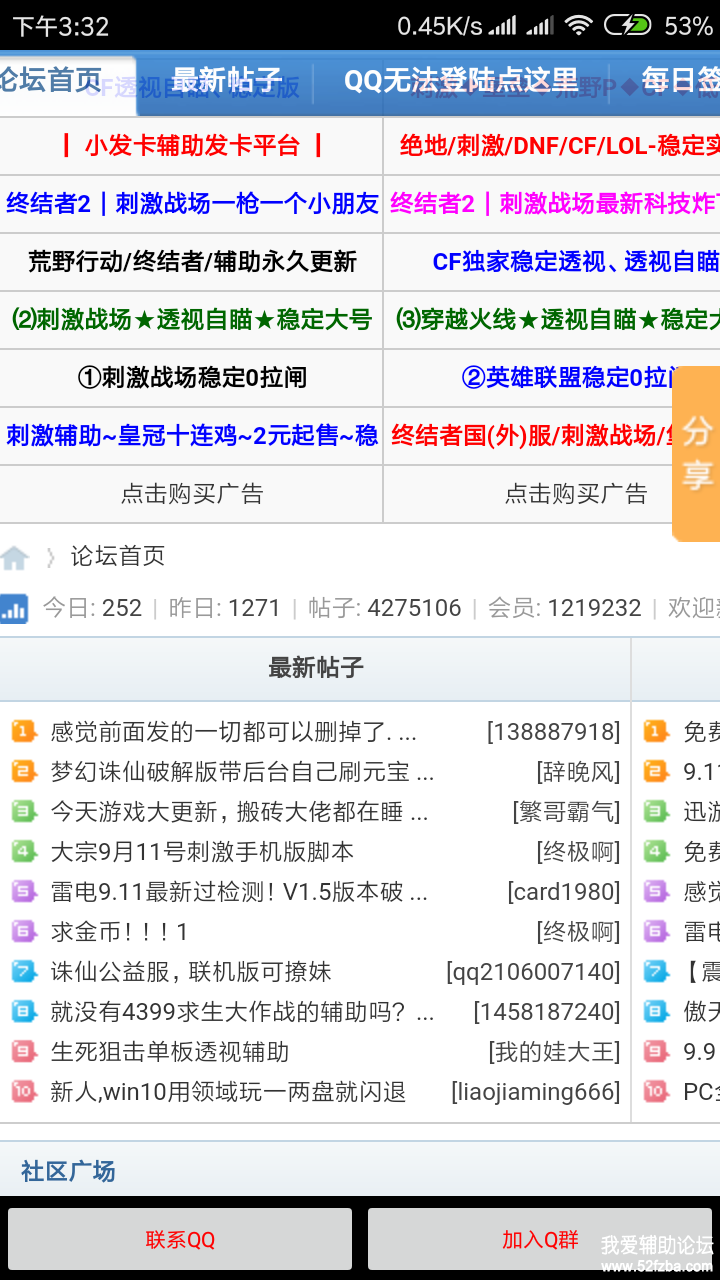Tap the blue statistics chart icon
This screenshot has width=720, height=1280.
pyautogui.click(x=14, y=608)
